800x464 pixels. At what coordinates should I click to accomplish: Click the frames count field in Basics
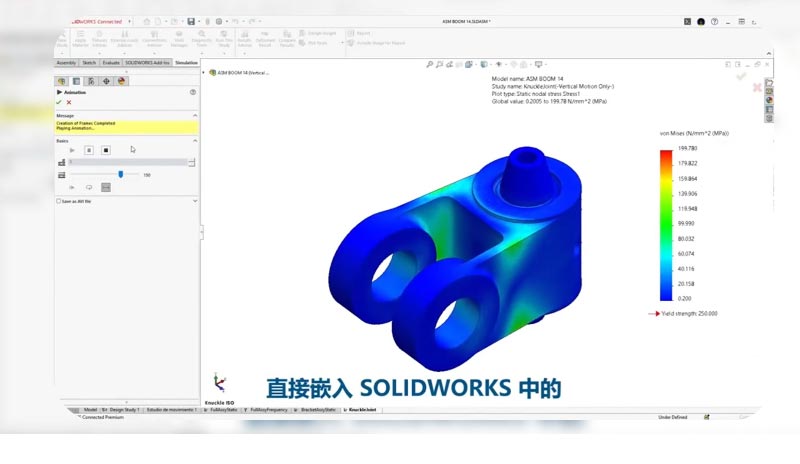[x=128, y=162]
